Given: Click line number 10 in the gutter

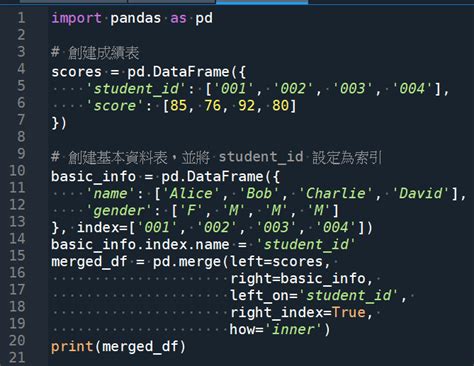Looking at the screenshot, I should (x=17, y=171).
